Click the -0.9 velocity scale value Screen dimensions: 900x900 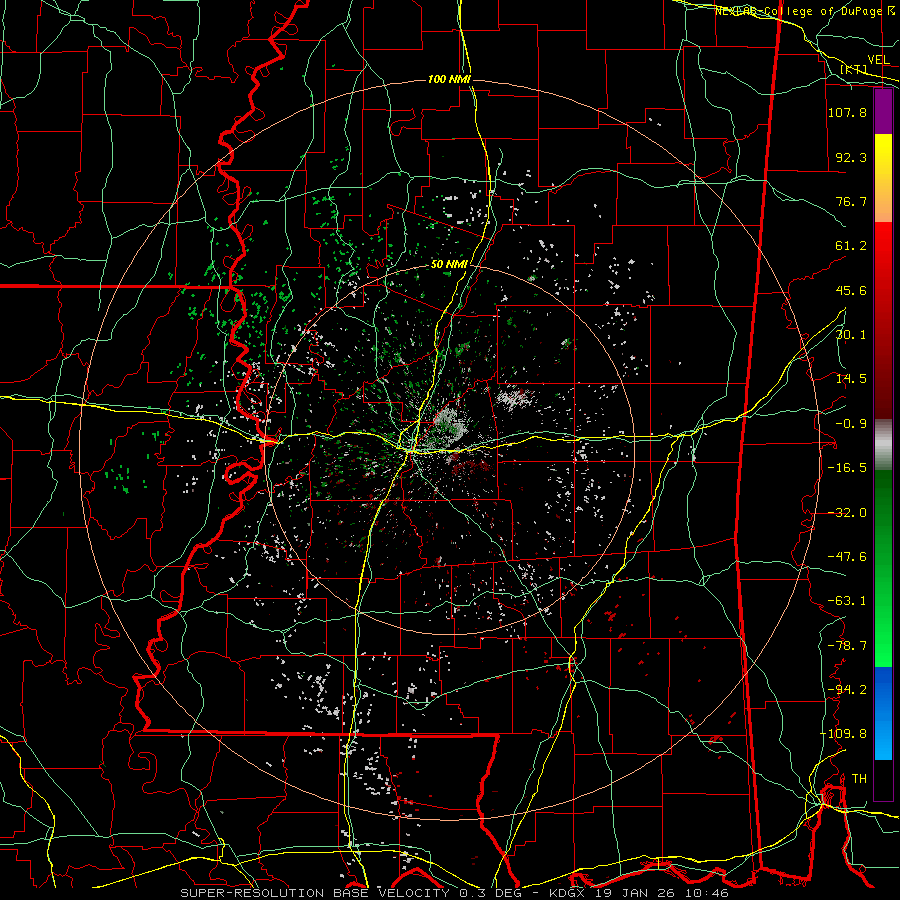pos(851,424)
